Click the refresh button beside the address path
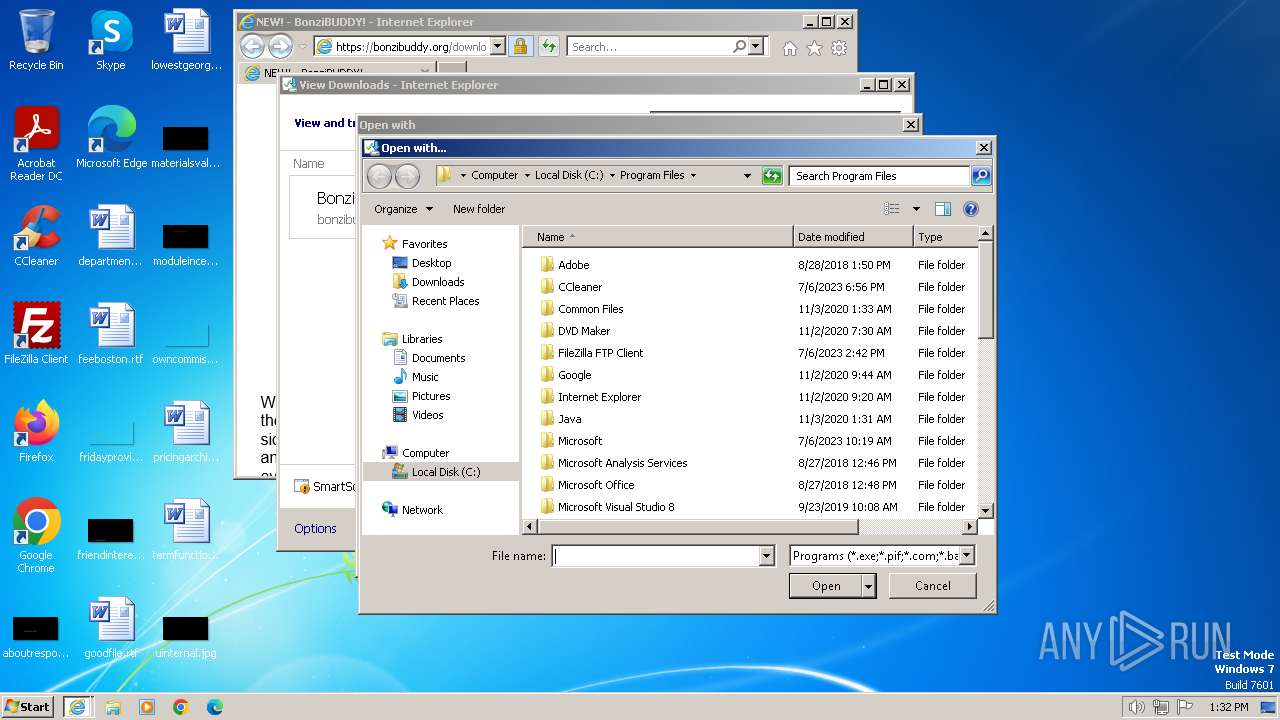This screenshot has height=720, width=1280. click(771, 176)
